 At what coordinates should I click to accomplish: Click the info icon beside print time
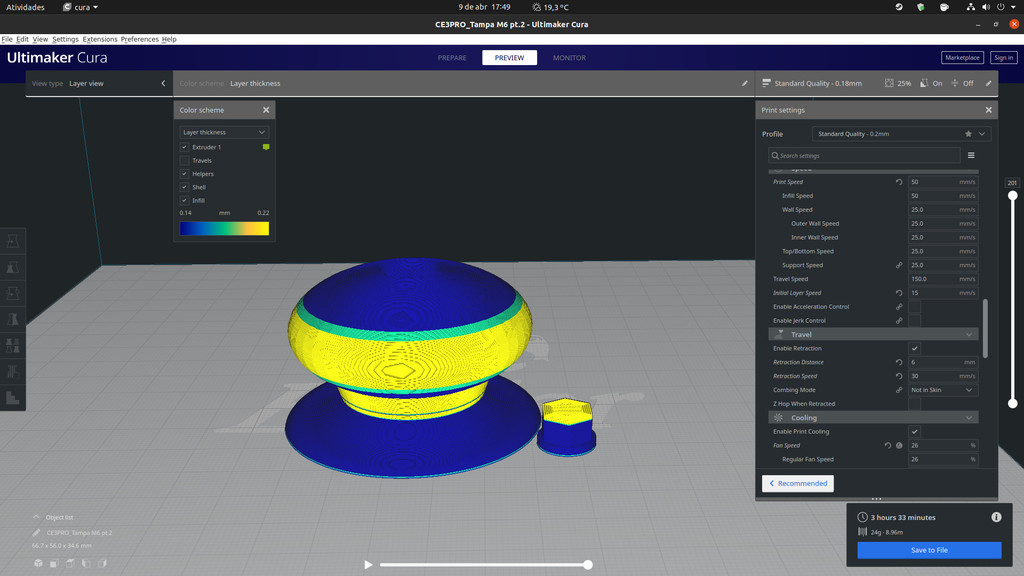[996, 517]
